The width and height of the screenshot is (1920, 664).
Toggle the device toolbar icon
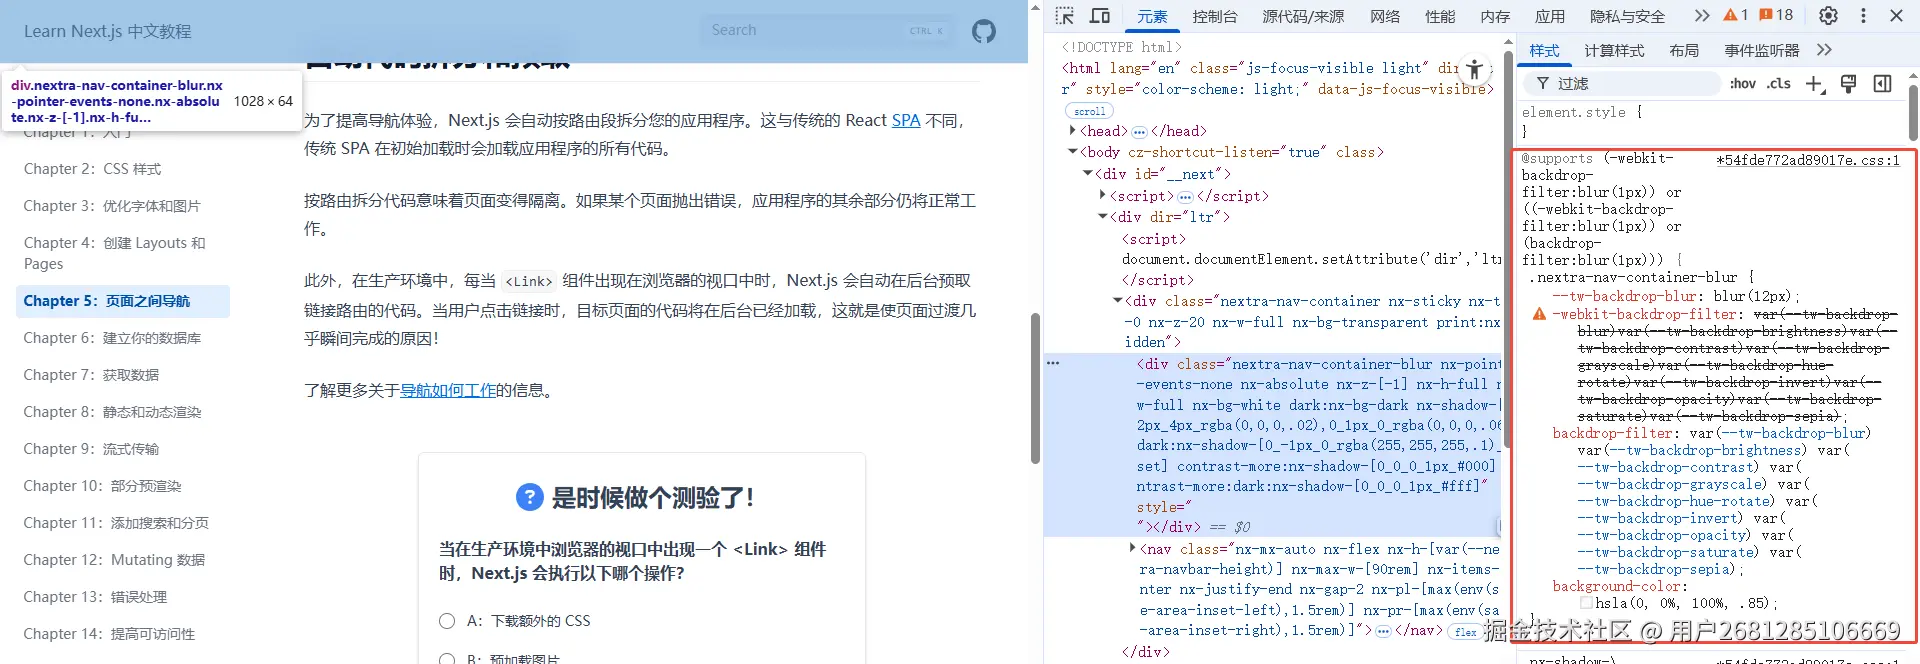[1100, 16]
